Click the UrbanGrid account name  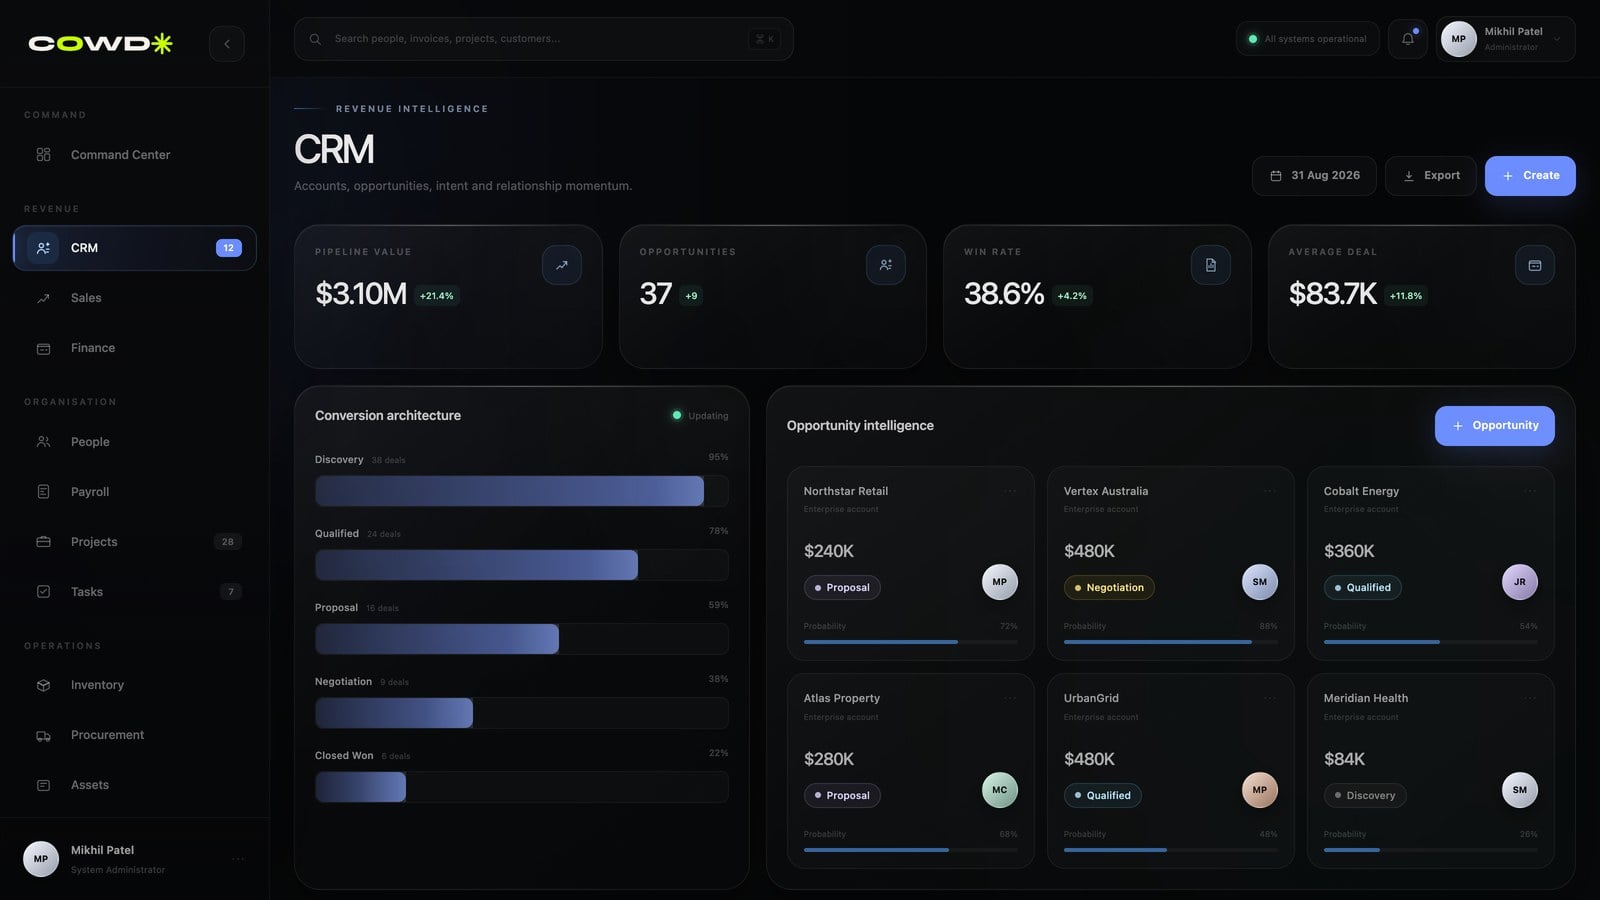(1091, 699)
